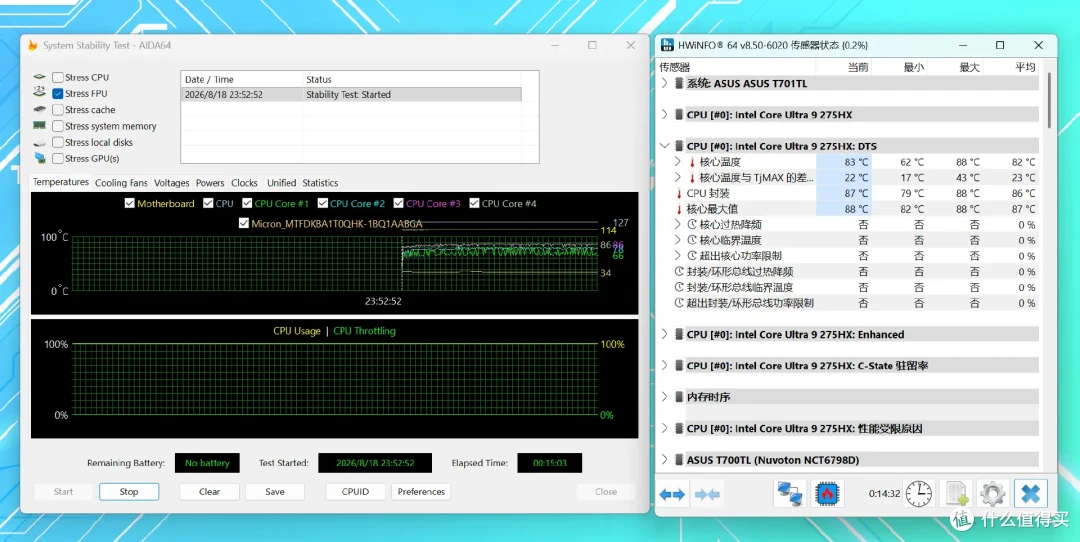Toggle the Motherboard graph checkbox
Screen dimensions: 1080x542
coord(129,203)
